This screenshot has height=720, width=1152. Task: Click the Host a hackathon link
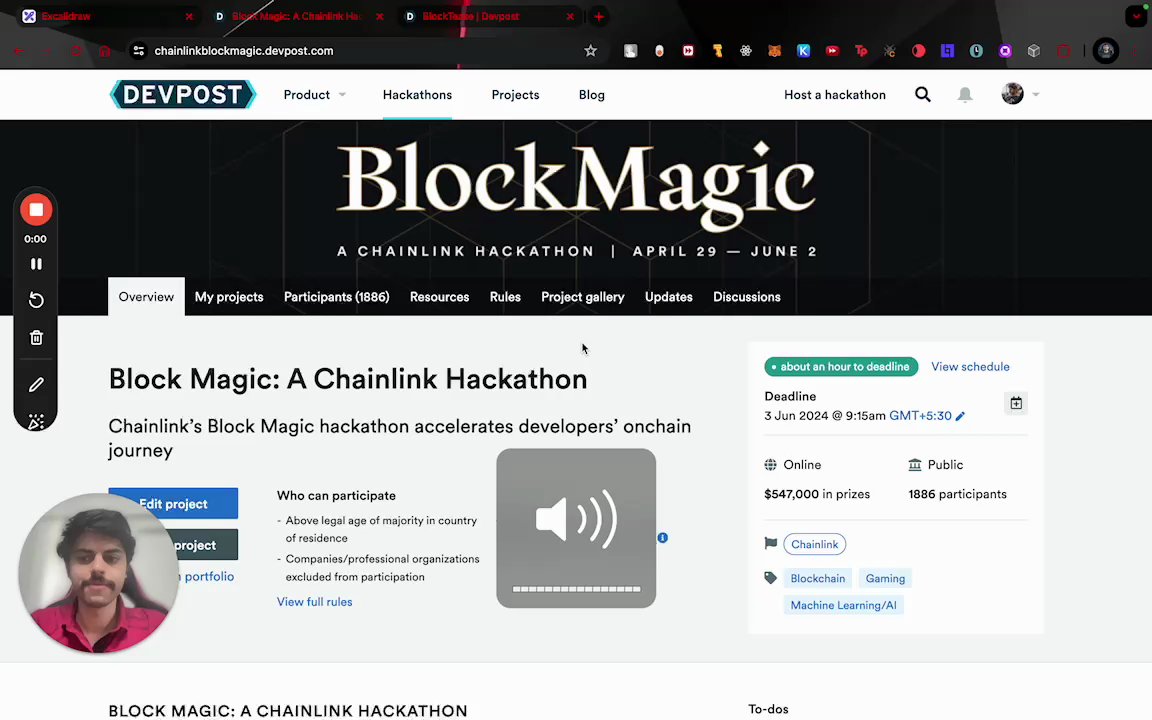pyautogui.click(x=835, y=95)
